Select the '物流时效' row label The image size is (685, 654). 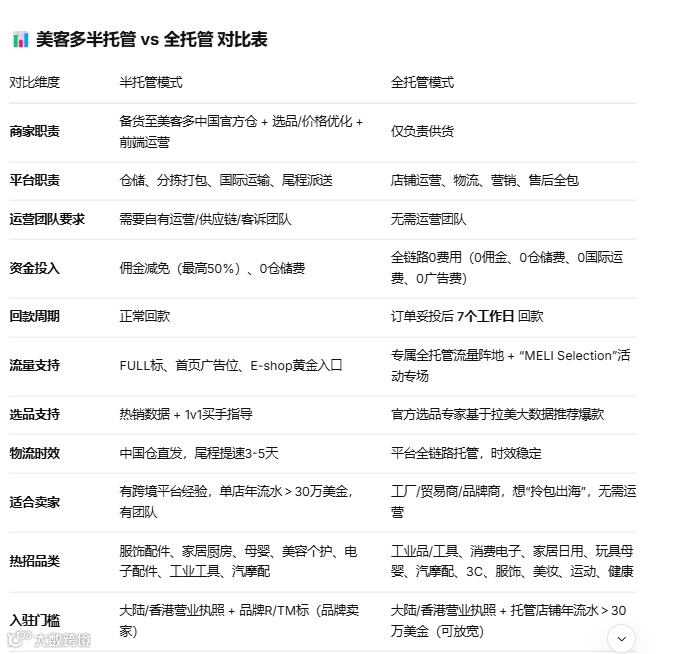[35, 453]
